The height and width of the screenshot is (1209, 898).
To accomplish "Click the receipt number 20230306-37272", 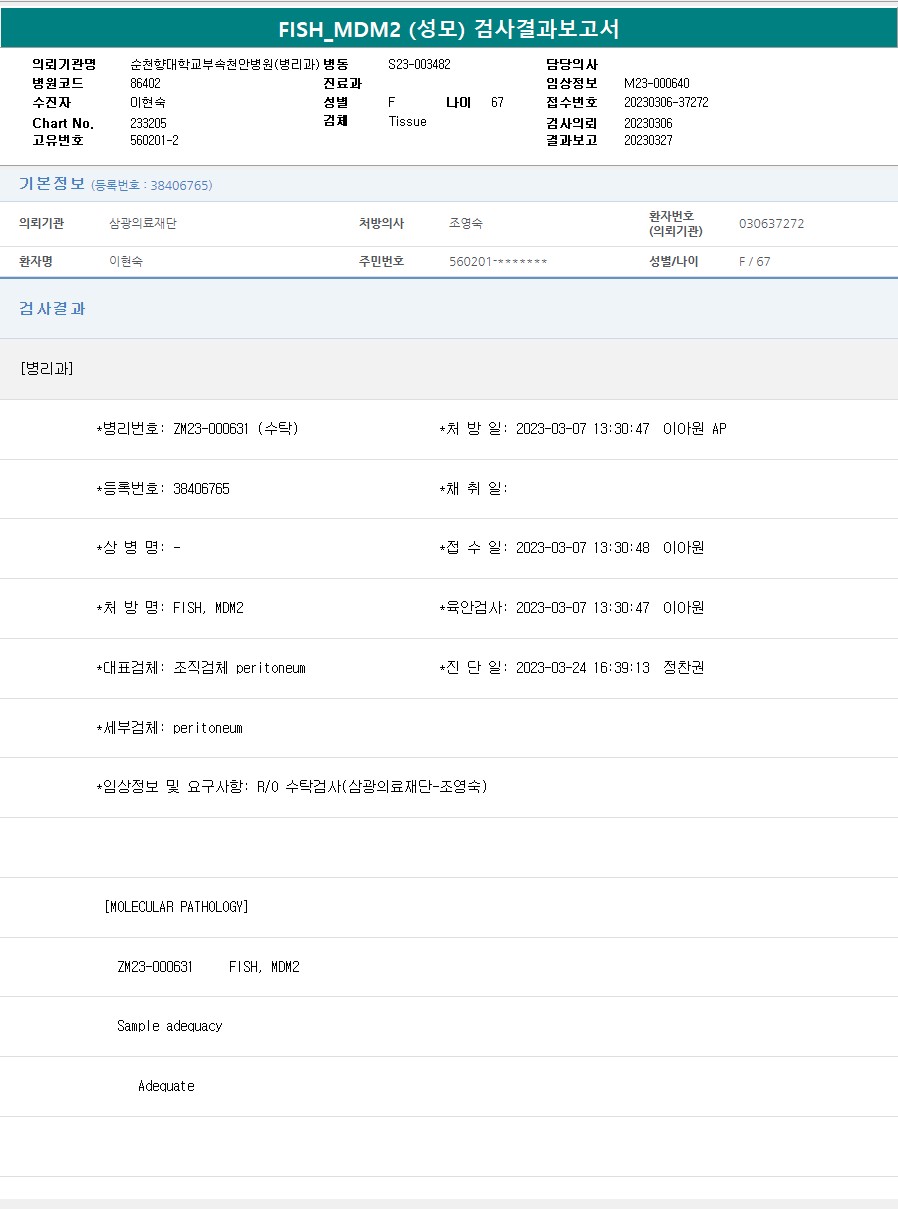I will pyautogui.click(x=666, y=103).
